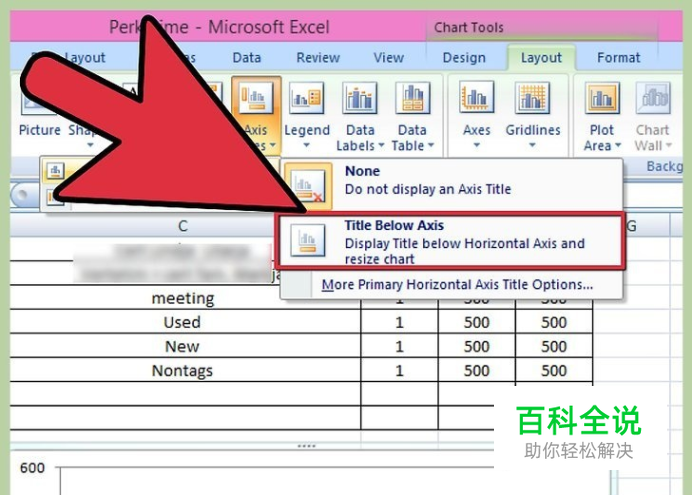The width and height of the screenshot is (692, 495).
Task: Click the Axis Titles ribbon icon
Action: (256, 98)
